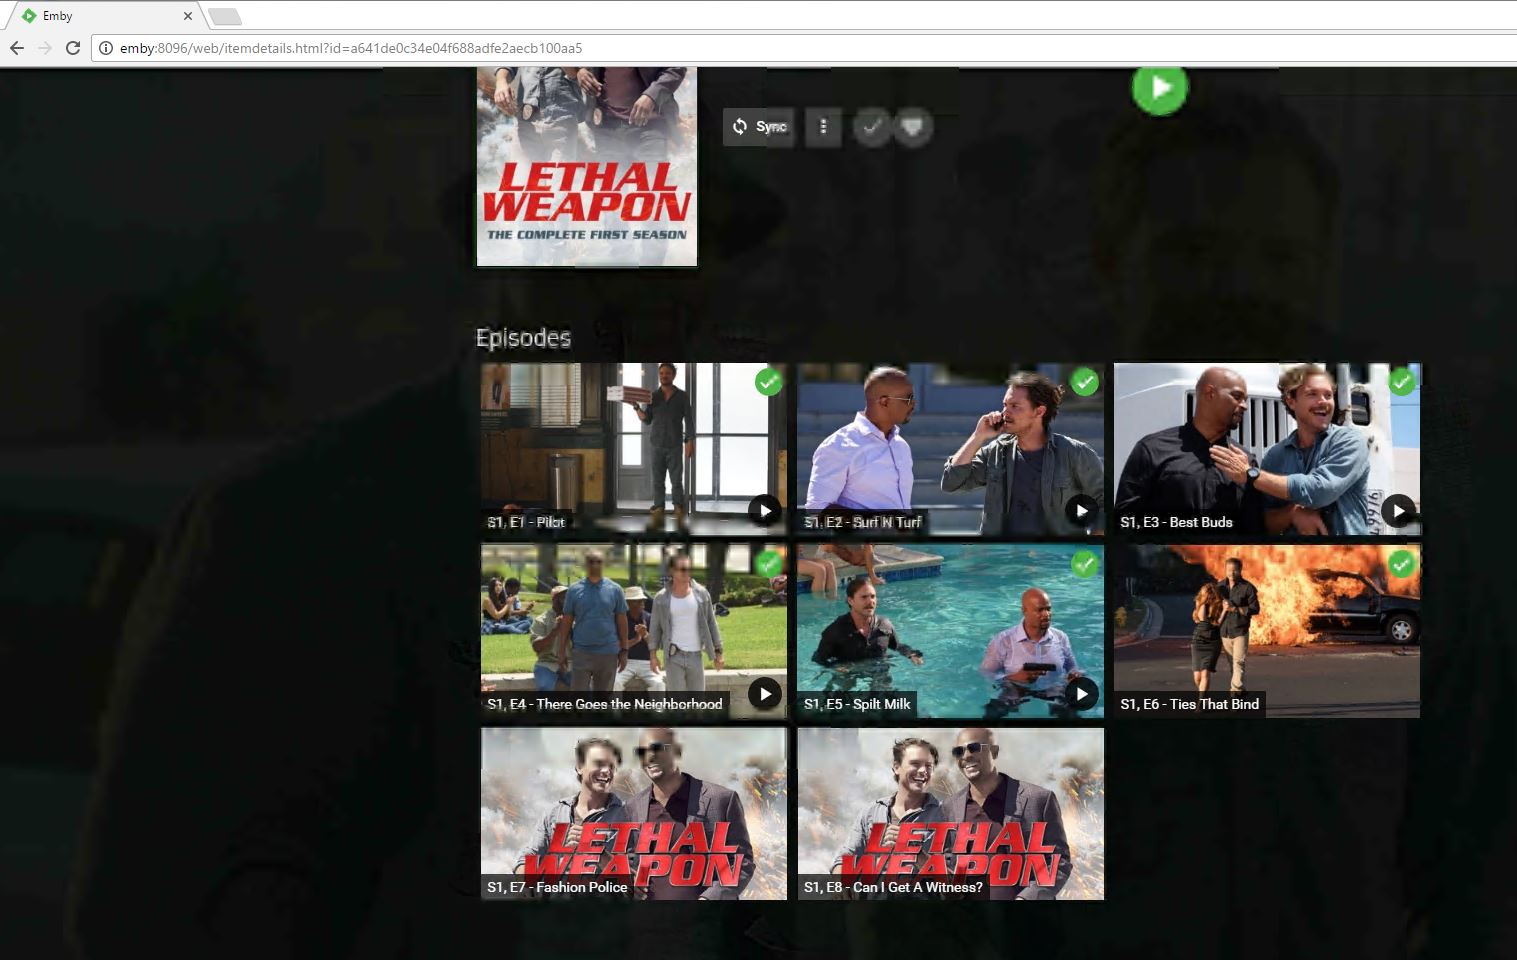Select the Emby browser tab
Viewport: 1517px width, 960px height.
click(105, 16)
